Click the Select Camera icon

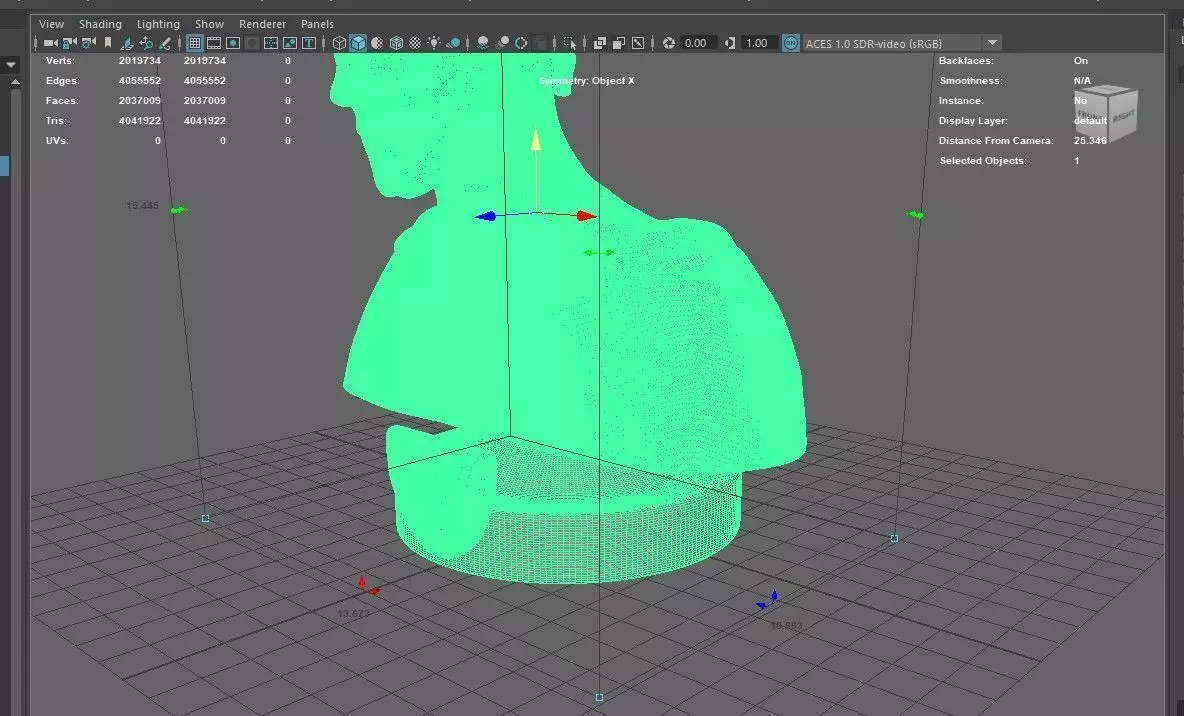point(51,43)
